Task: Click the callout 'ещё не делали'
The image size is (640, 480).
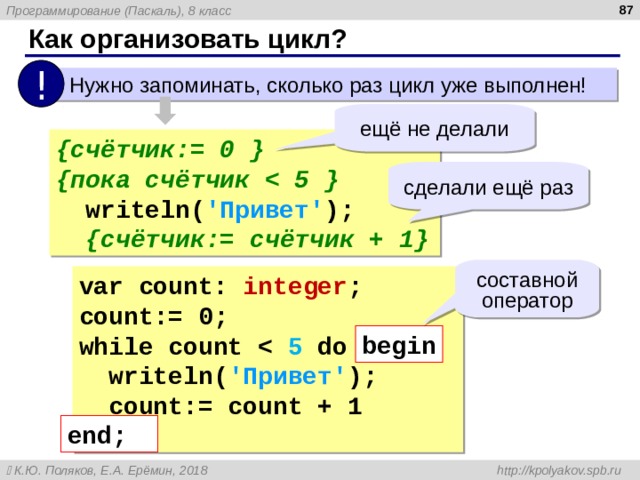Action: point(434,129)
